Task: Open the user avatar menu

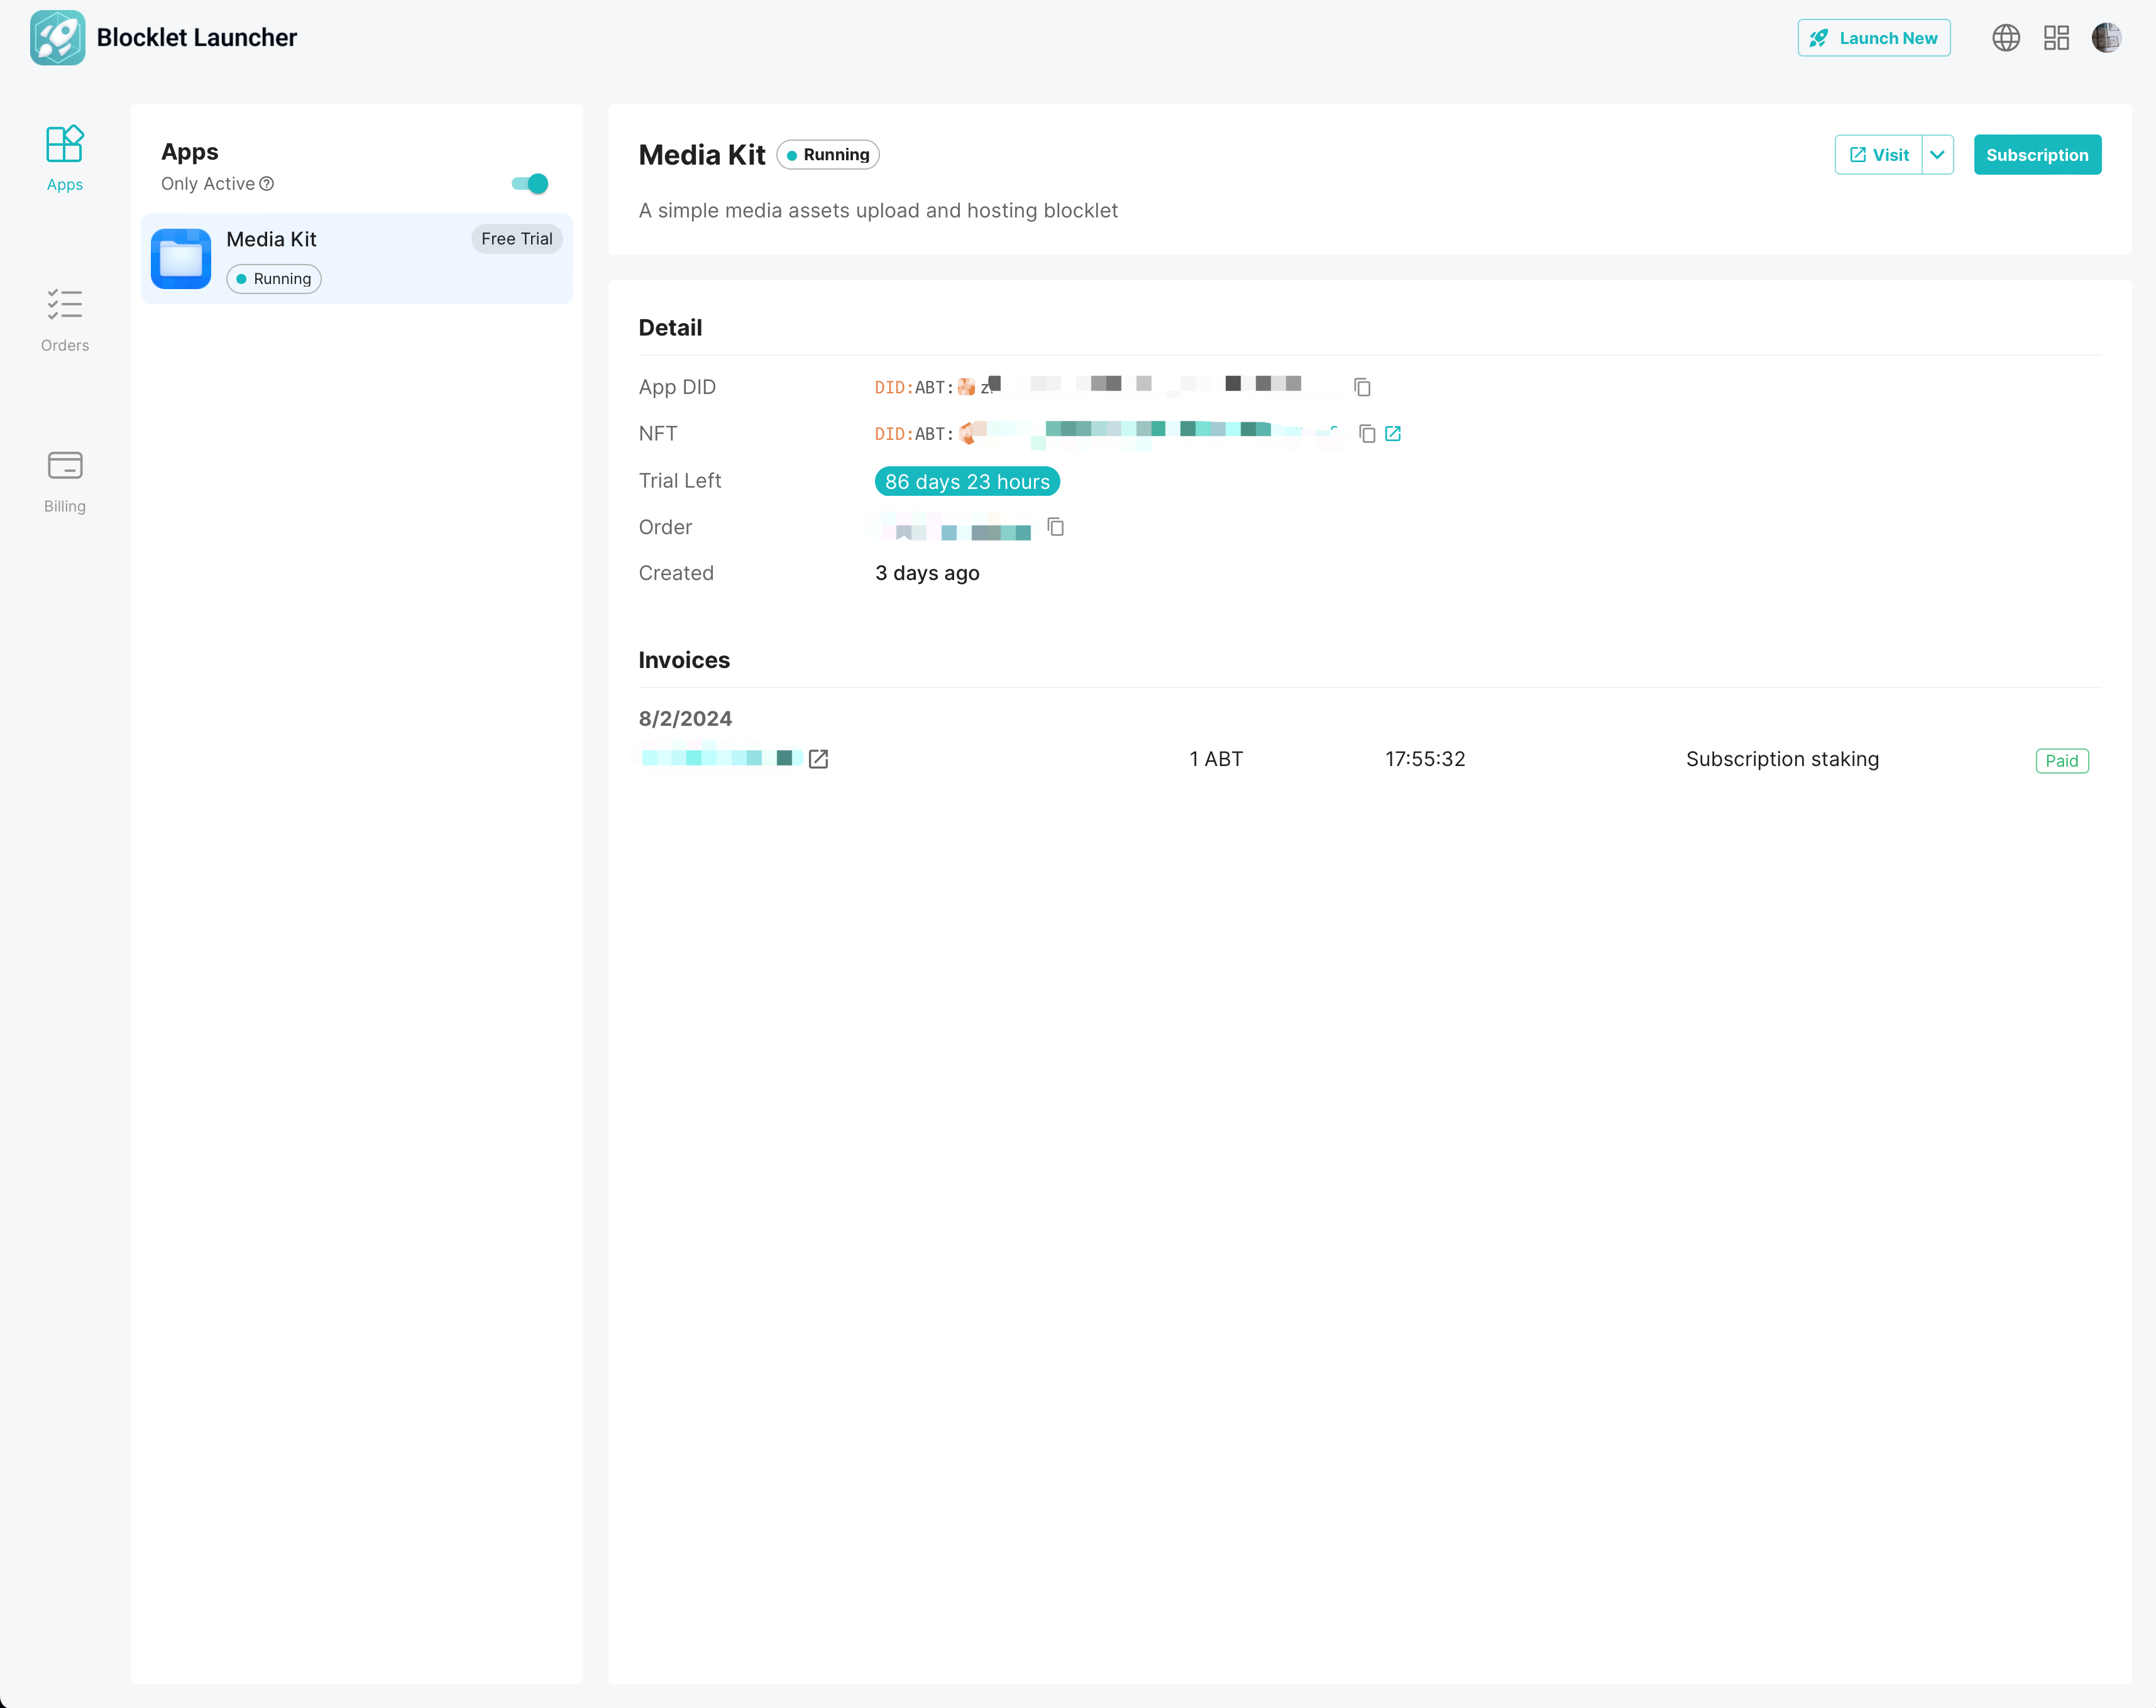Action: coord(2106,38)
